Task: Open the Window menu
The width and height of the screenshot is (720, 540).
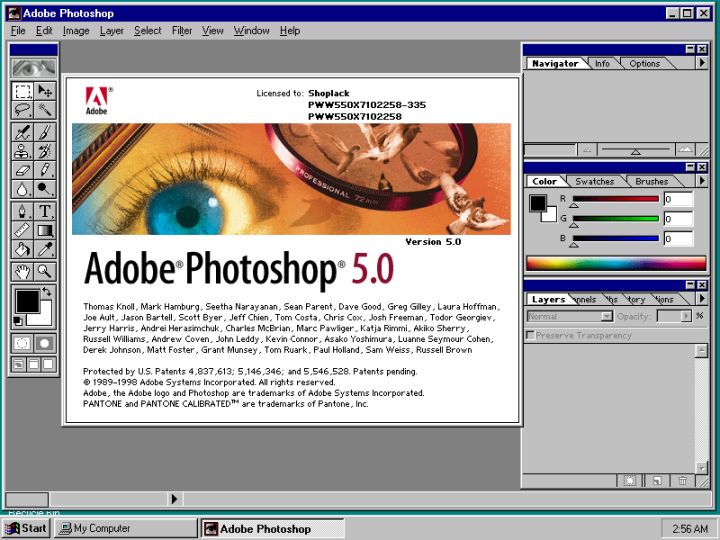Action: [x=252, y=31]
